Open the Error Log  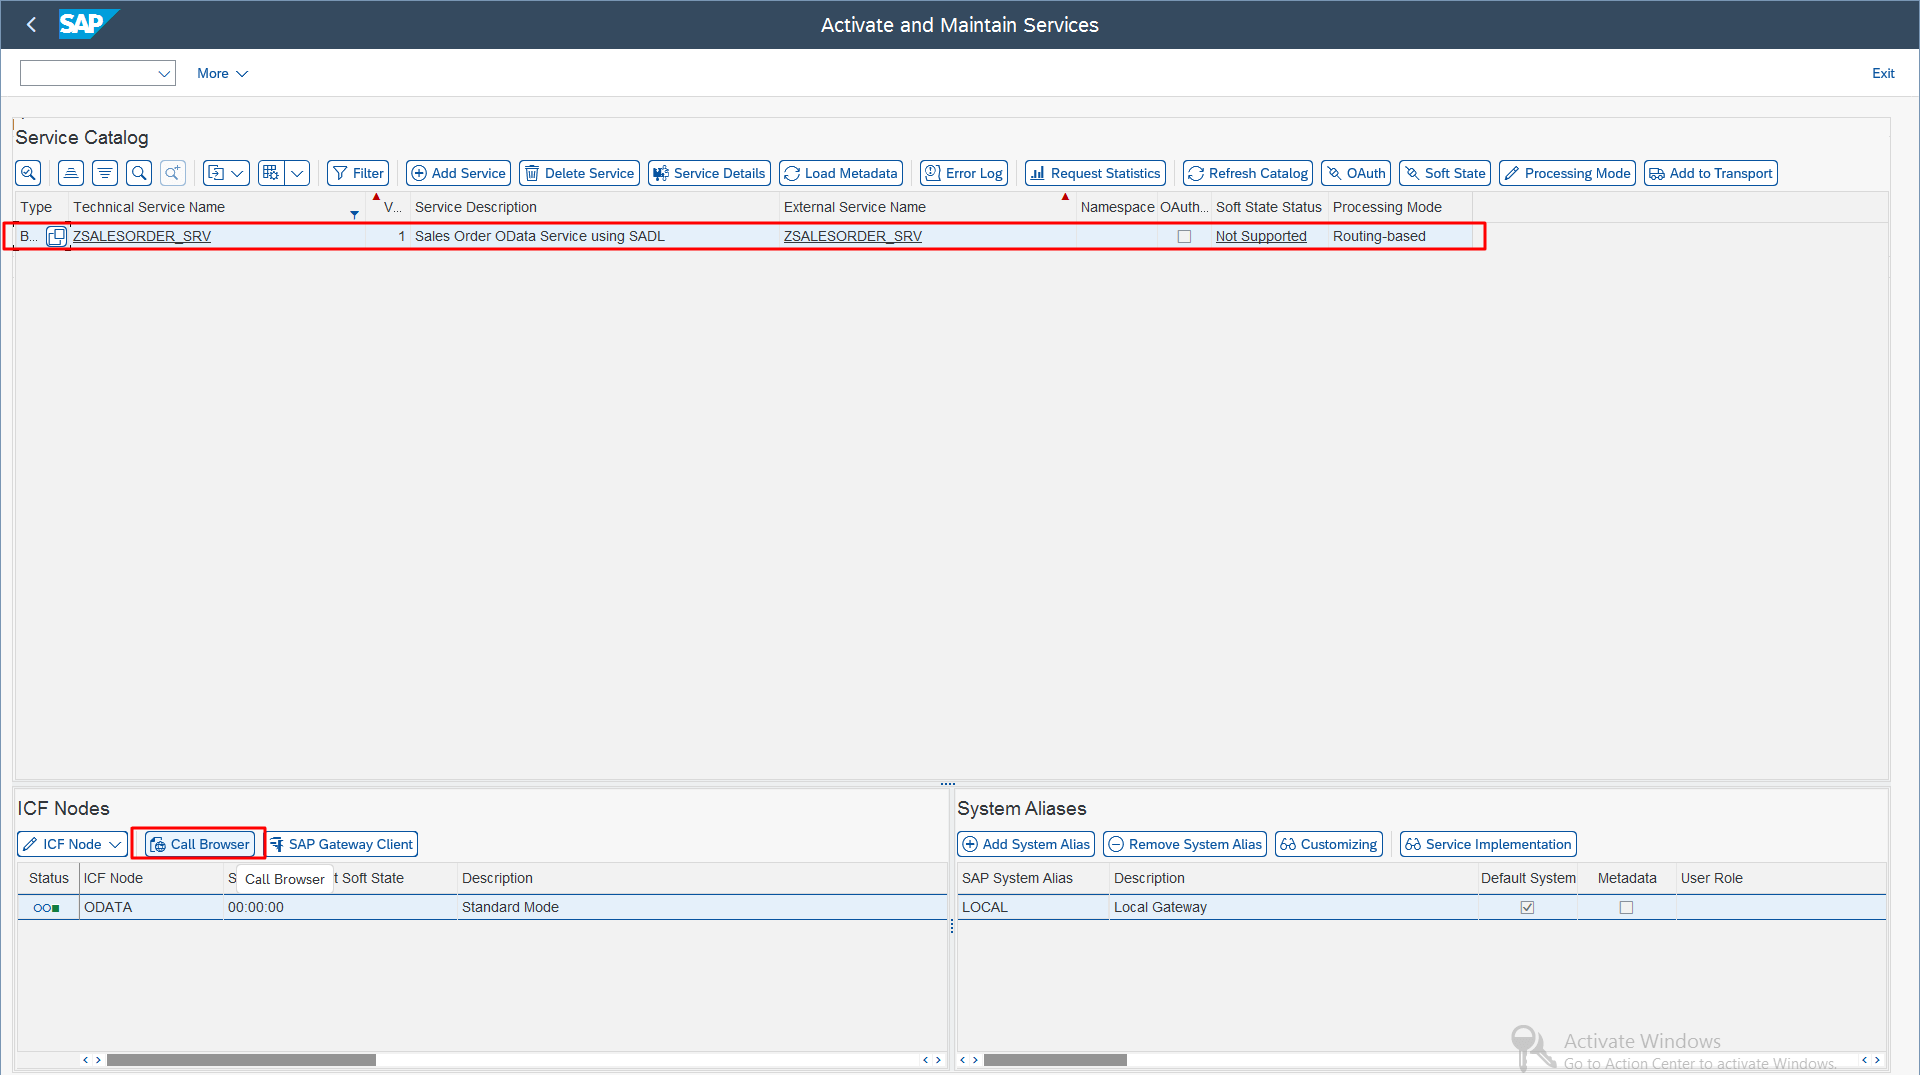click(x=964, y=173)
